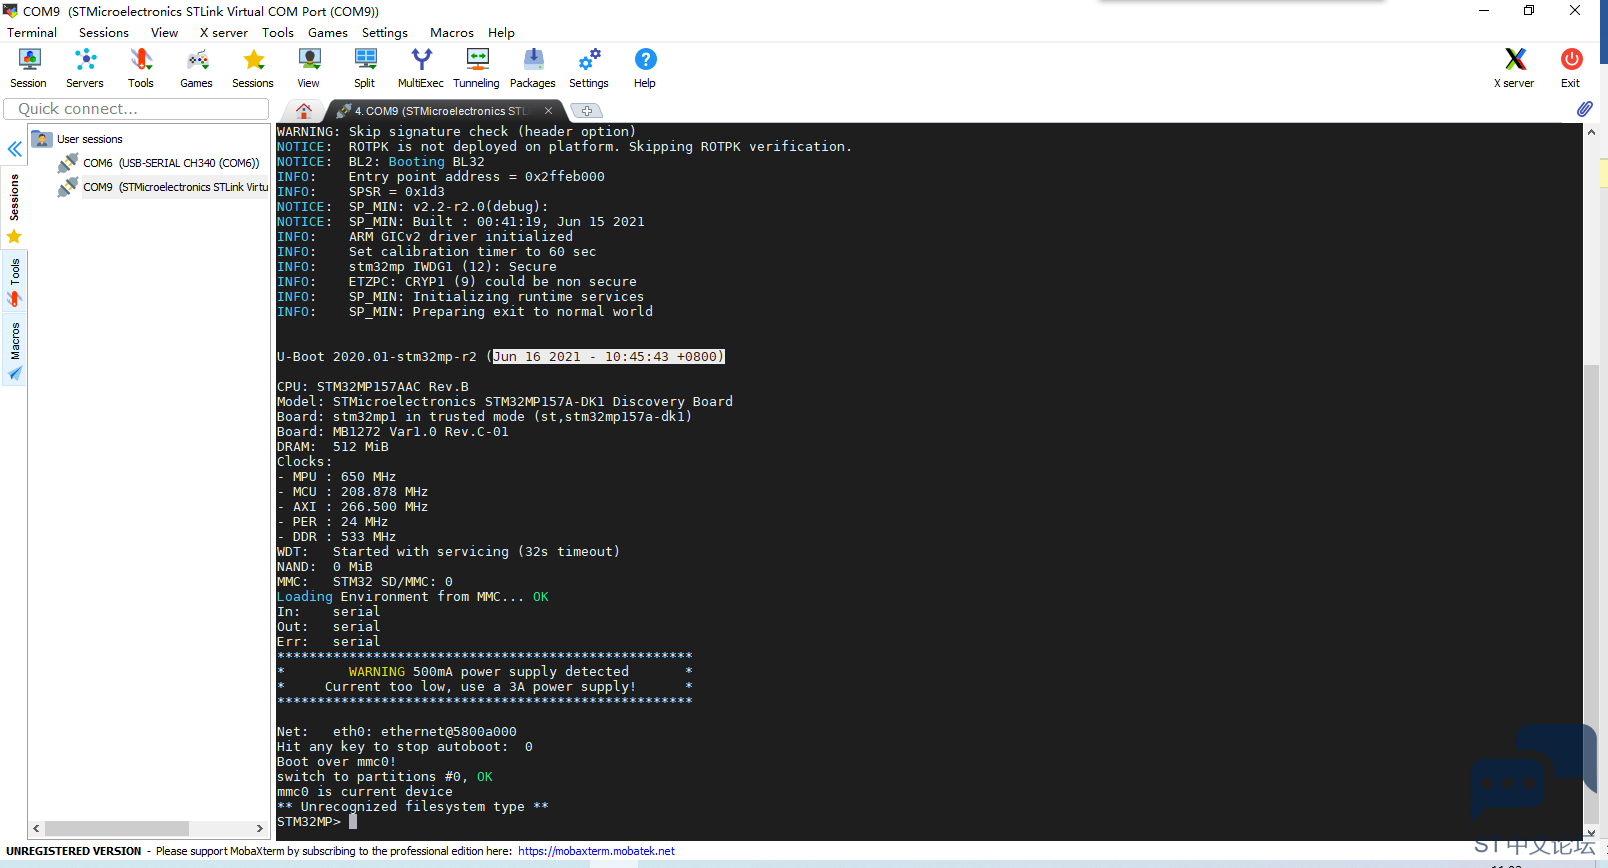The height and width of the screenshot is (868, 1608).
Task: Click the red Exit power icon
Action: 1571,68
